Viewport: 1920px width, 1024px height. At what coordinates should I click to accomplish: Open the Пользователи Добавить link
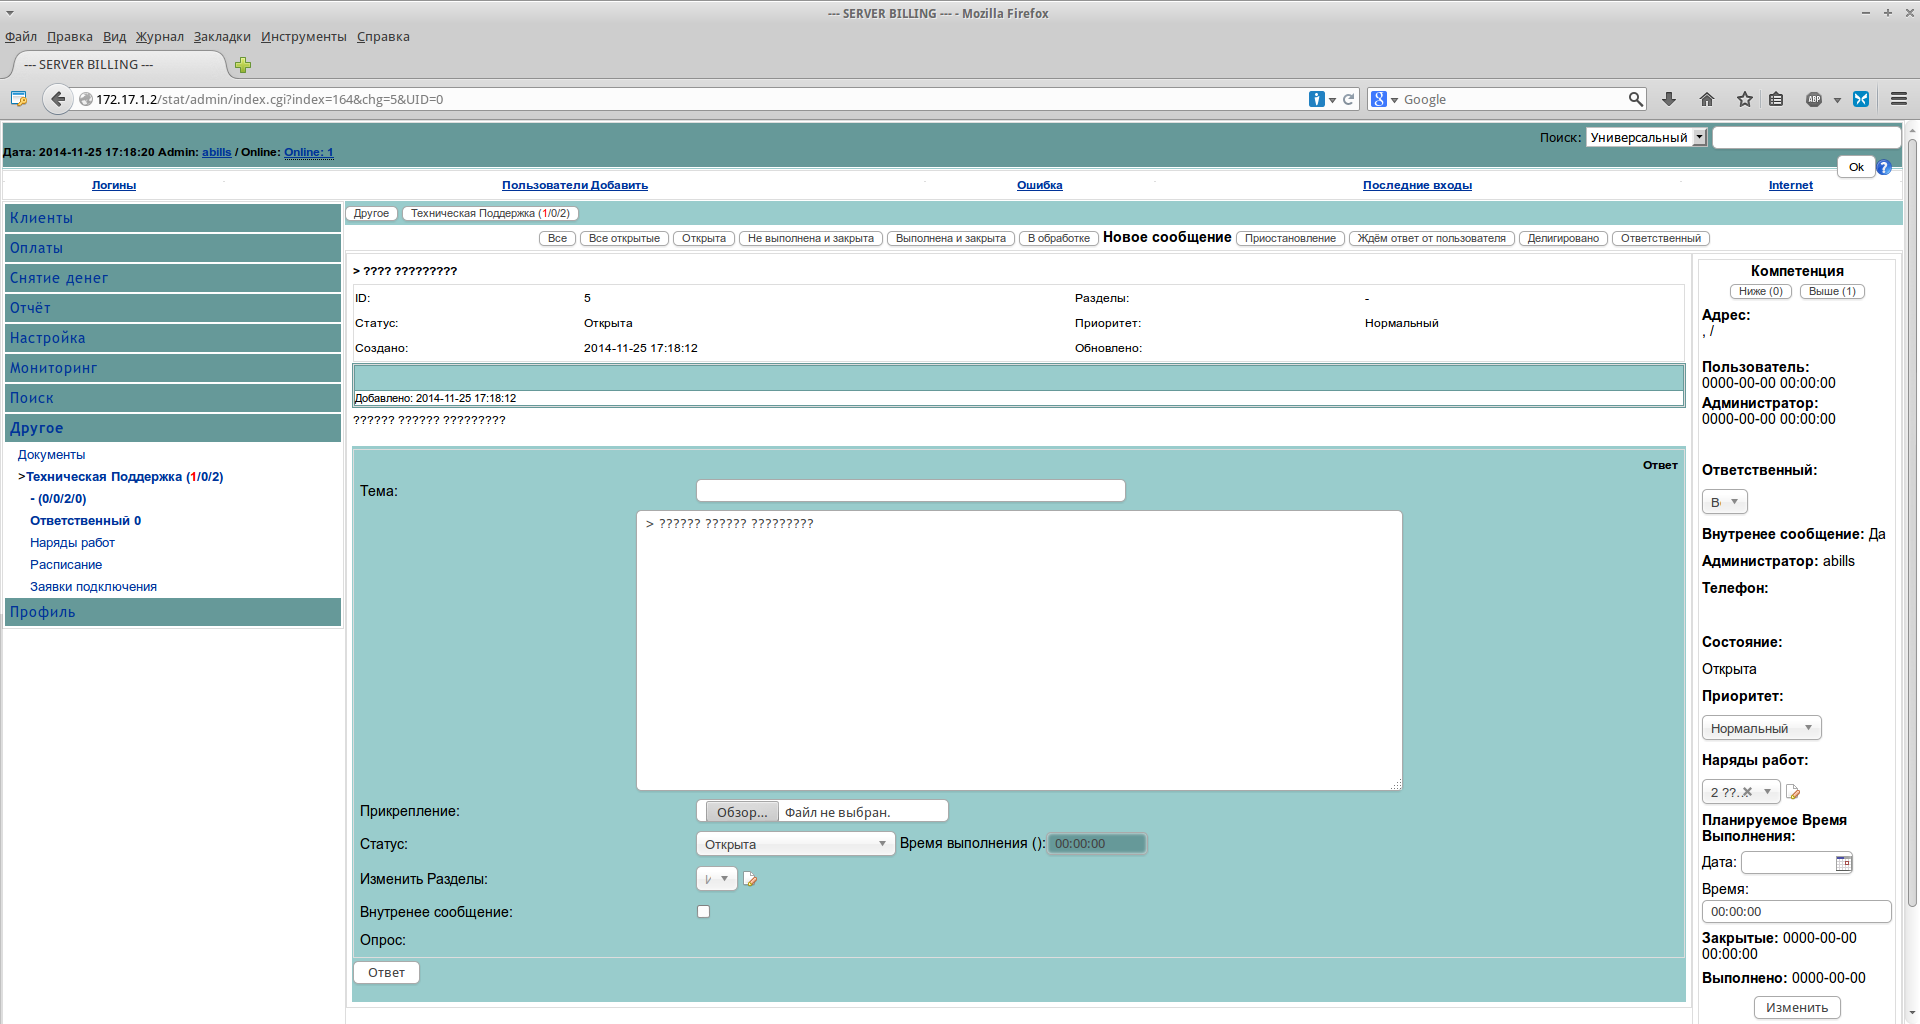[575, 185]
